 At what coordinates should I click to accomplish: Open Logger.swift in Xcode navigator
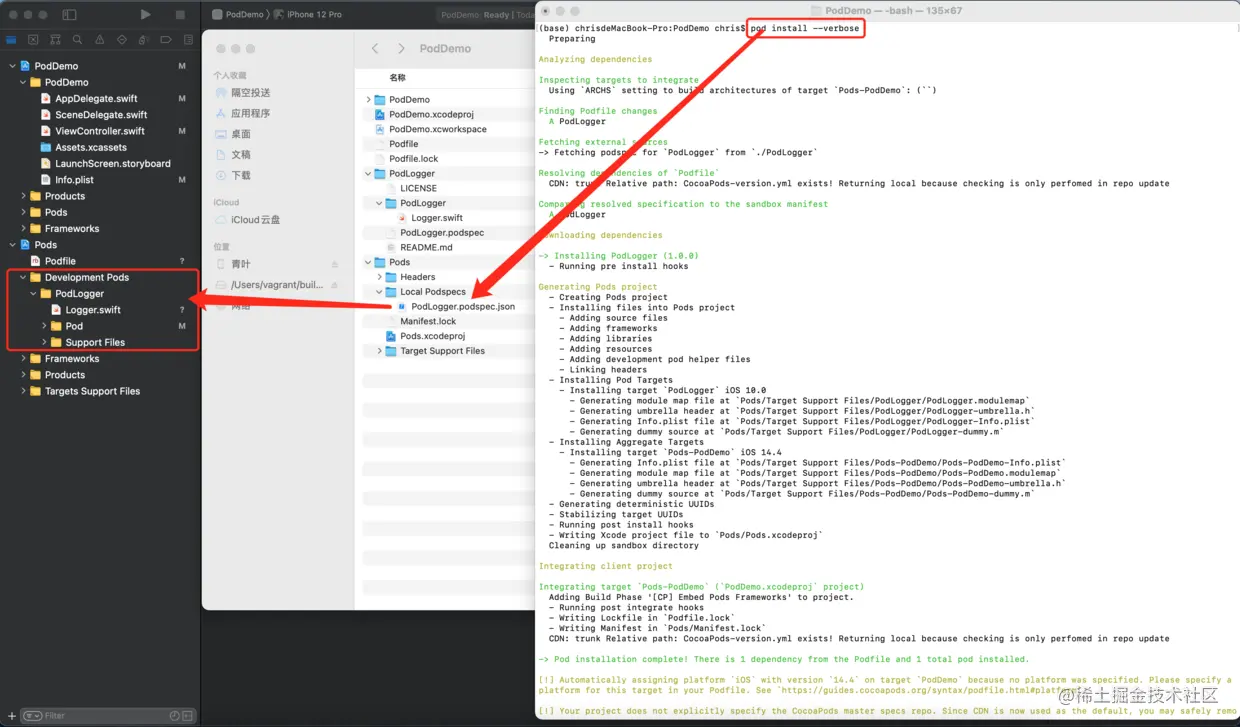tap(93, 310)
